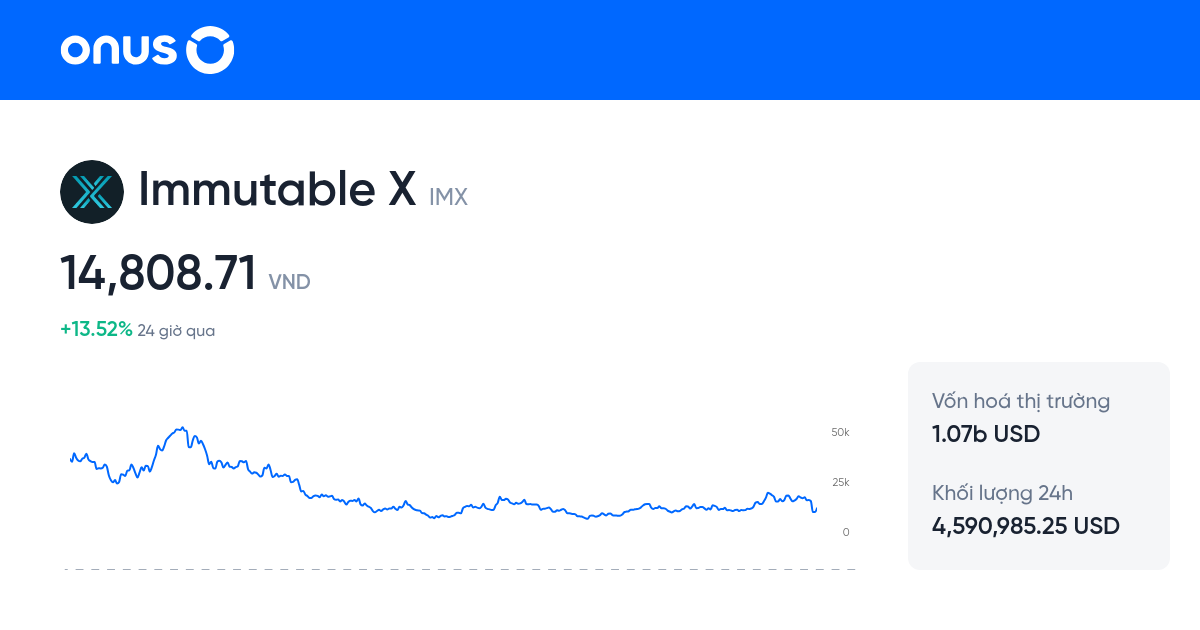The image size is (1200, 630).
Task: Click the circular O mark in the ONUS logo
Action: (x=211, y=50)
